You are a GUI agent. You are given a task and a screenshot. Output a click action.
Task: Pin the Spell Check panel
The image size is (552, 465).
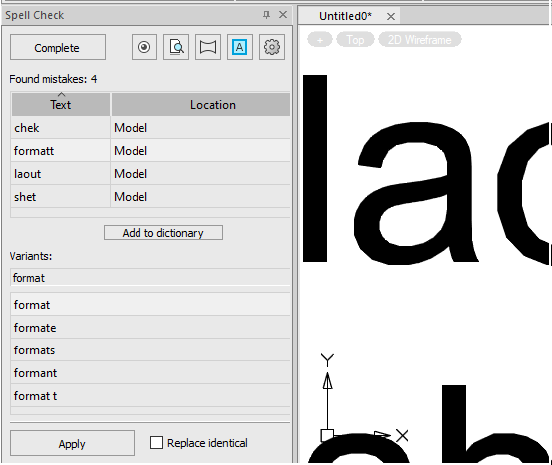(x=266, y=15)
